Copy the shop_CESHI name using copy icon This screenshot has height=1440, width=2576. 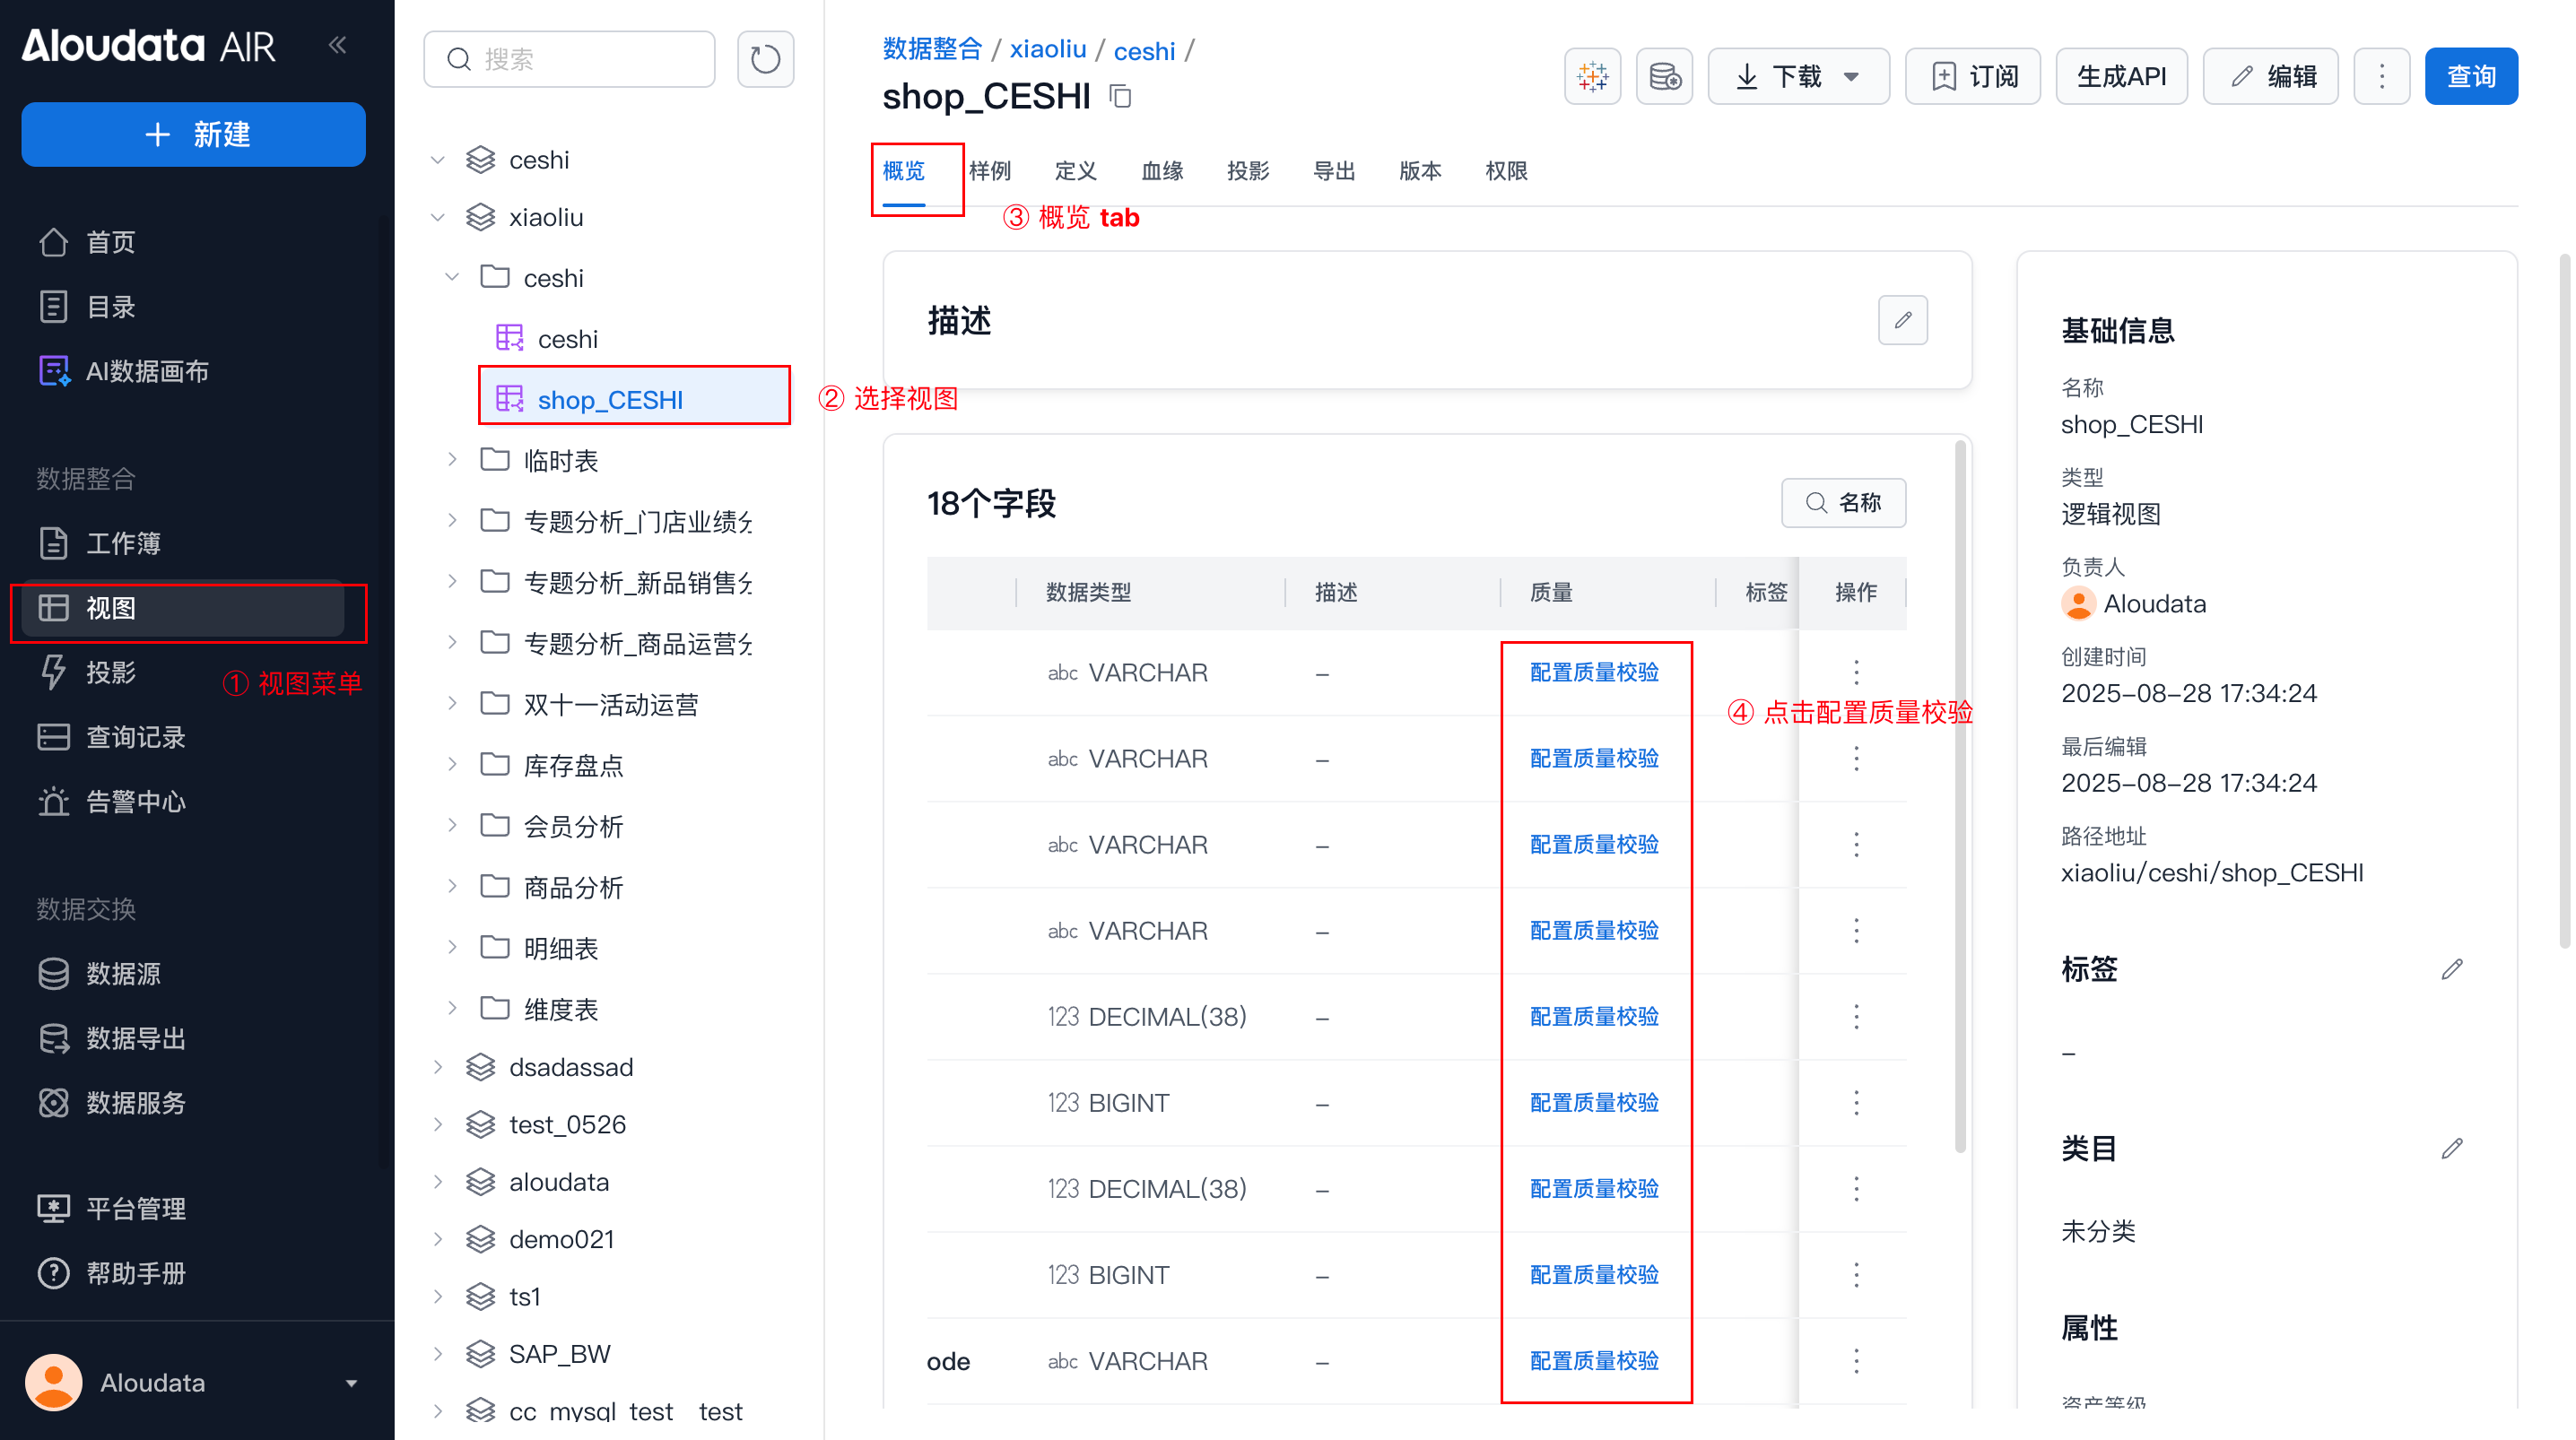[1120, 97]
